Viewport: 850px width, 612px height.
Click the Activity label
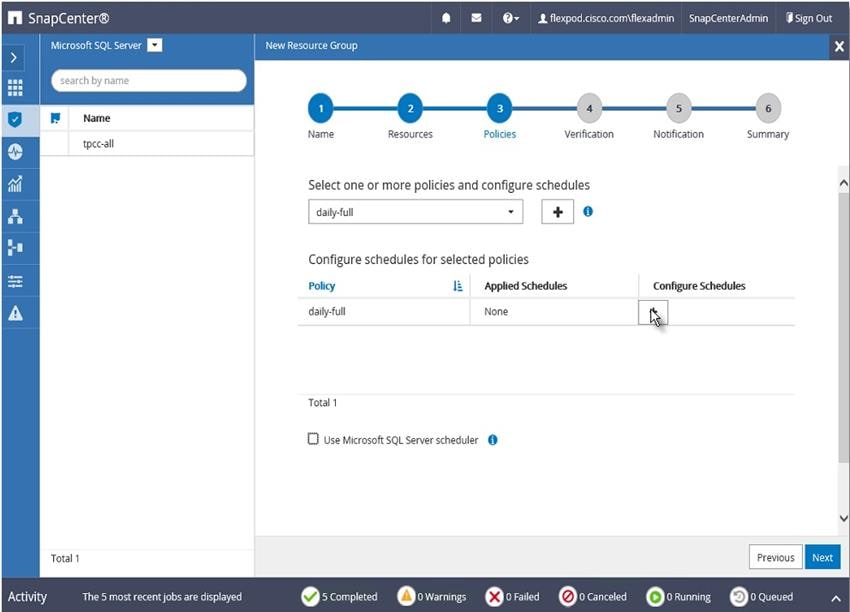27,596
